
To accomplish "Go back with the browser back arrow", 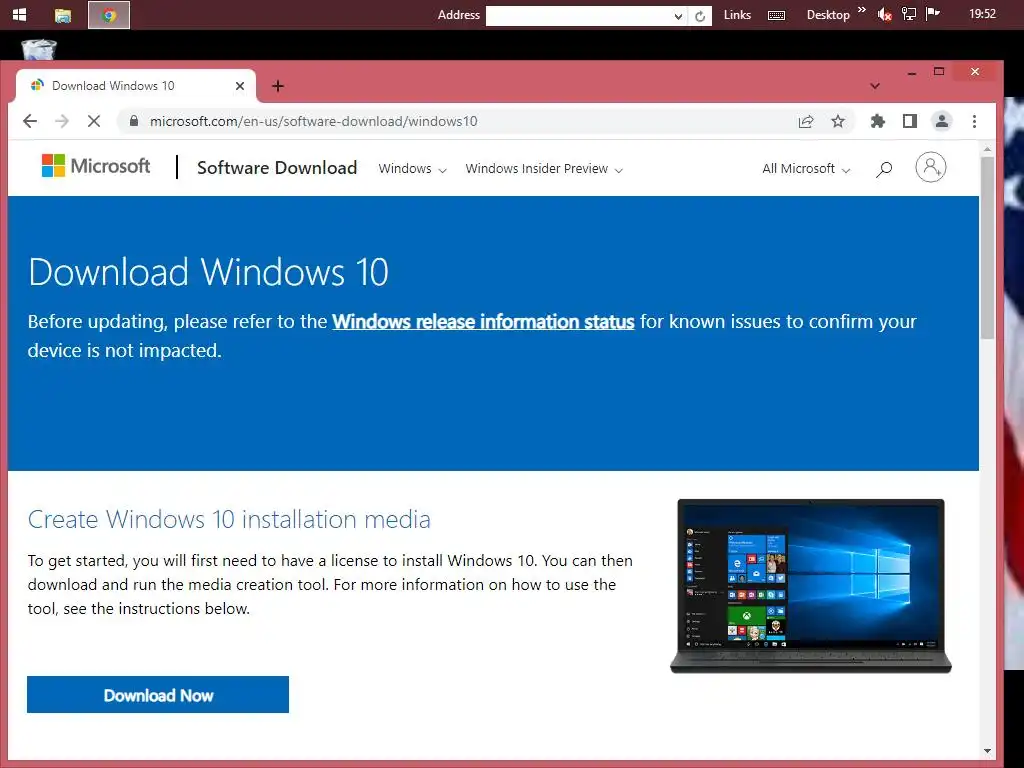I will click(x=30, y=121).
